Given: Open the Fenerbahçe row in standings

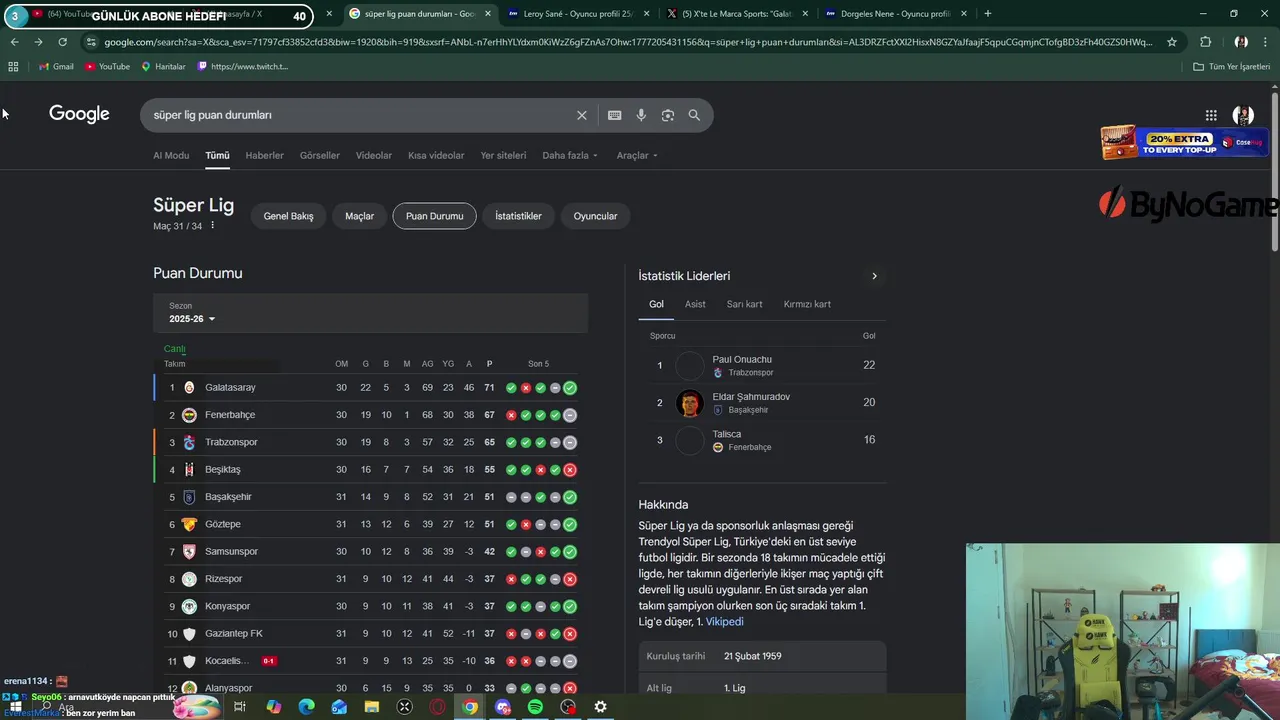Looking at the screenshot, I should pos(370,415).
